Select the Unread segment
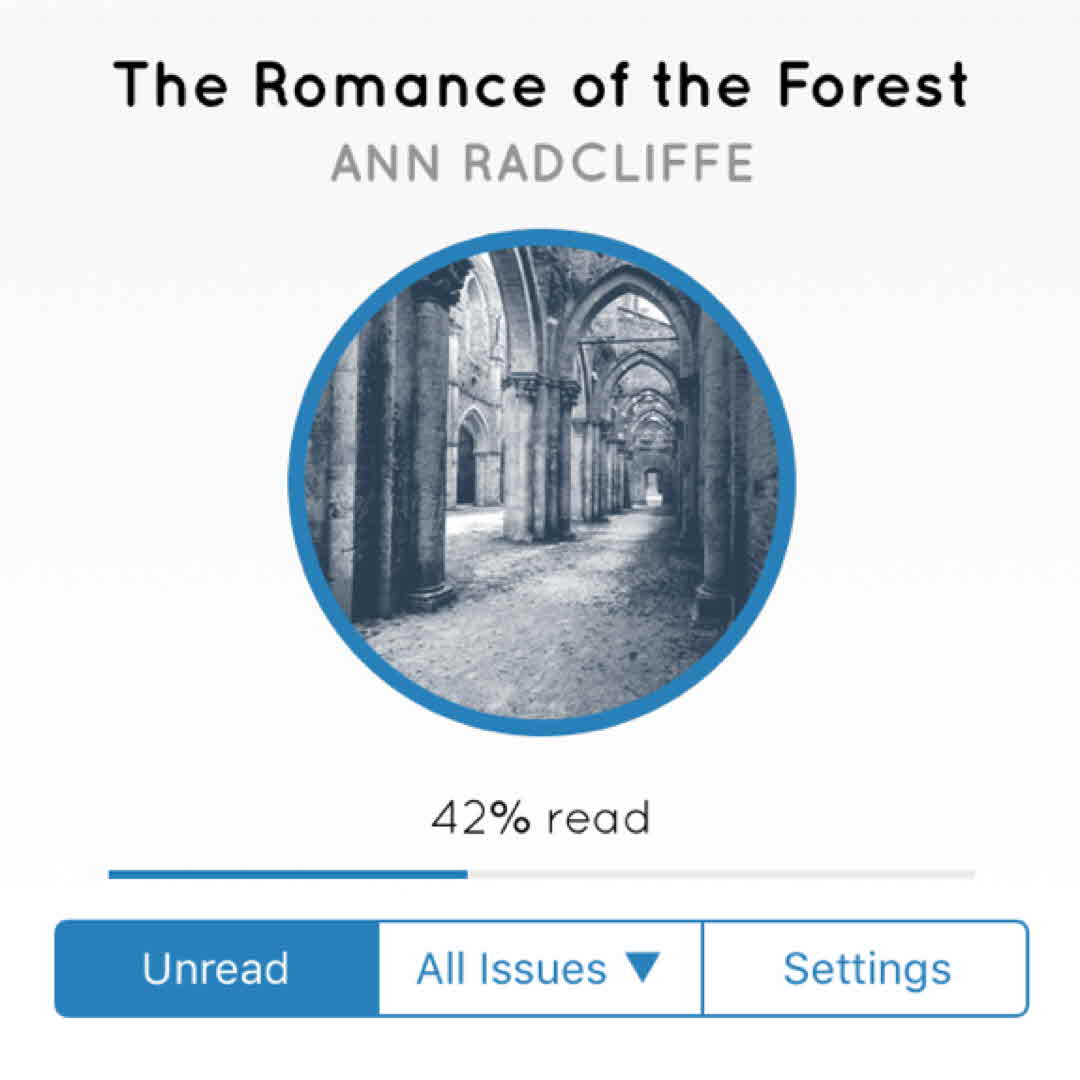This screenshot has width=1080, height=1080. 216,968
